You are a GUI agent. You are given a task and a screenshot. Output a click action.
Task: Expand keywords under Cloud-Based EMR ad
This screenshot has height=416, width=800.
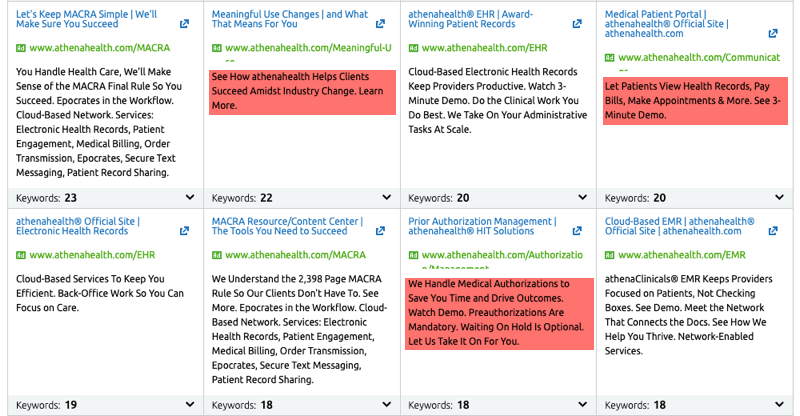coord(778,405)
